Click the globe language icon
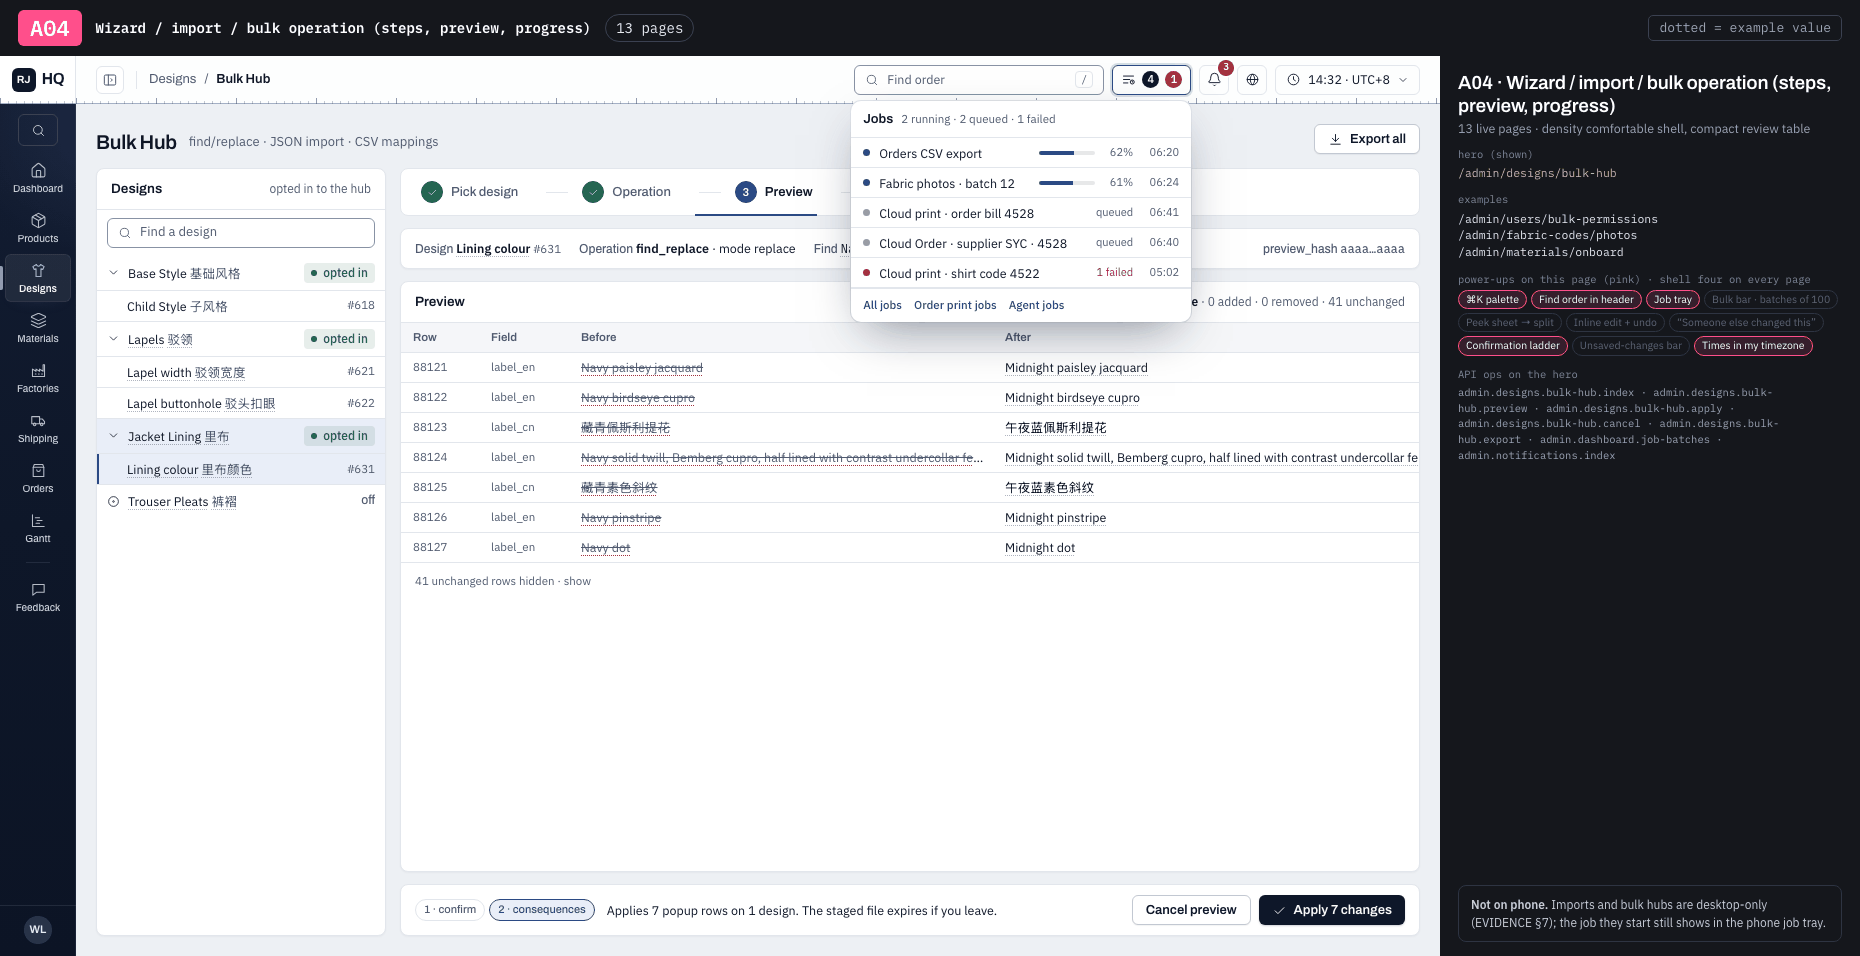1860x956 pixels. 1252,79
